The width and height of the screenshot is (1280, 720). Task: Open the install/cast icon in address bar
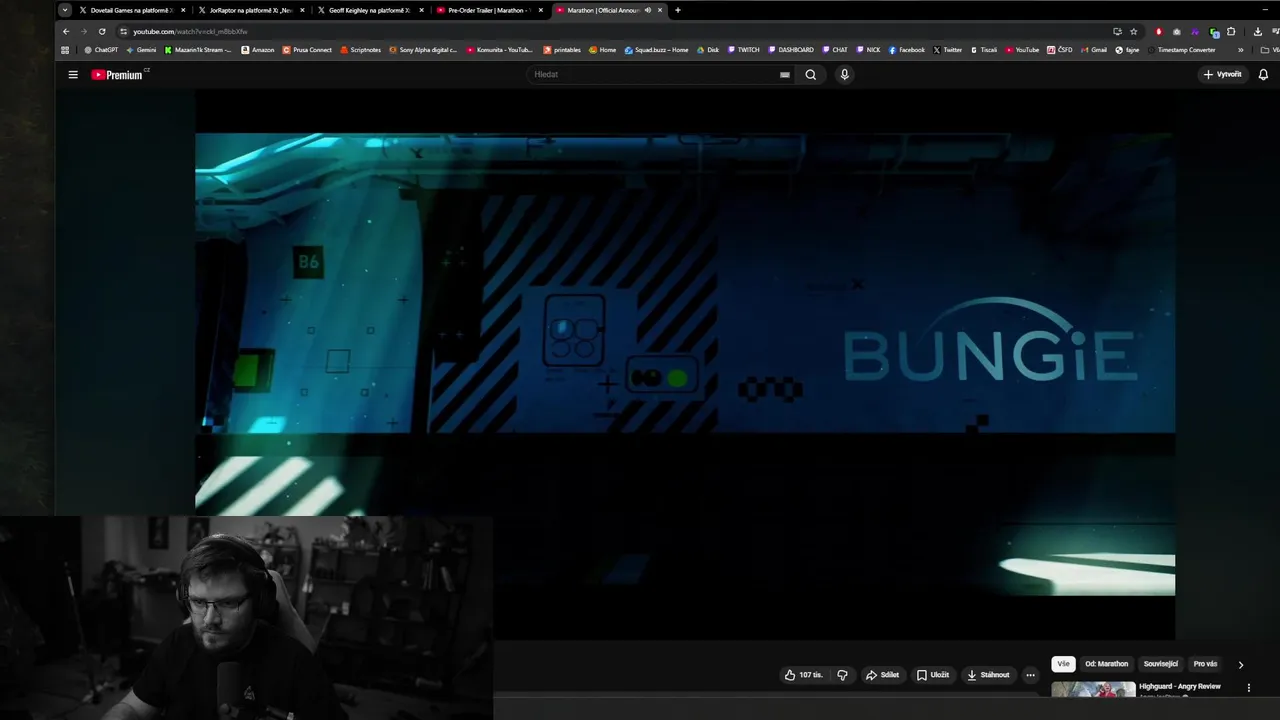(1117, 32)
